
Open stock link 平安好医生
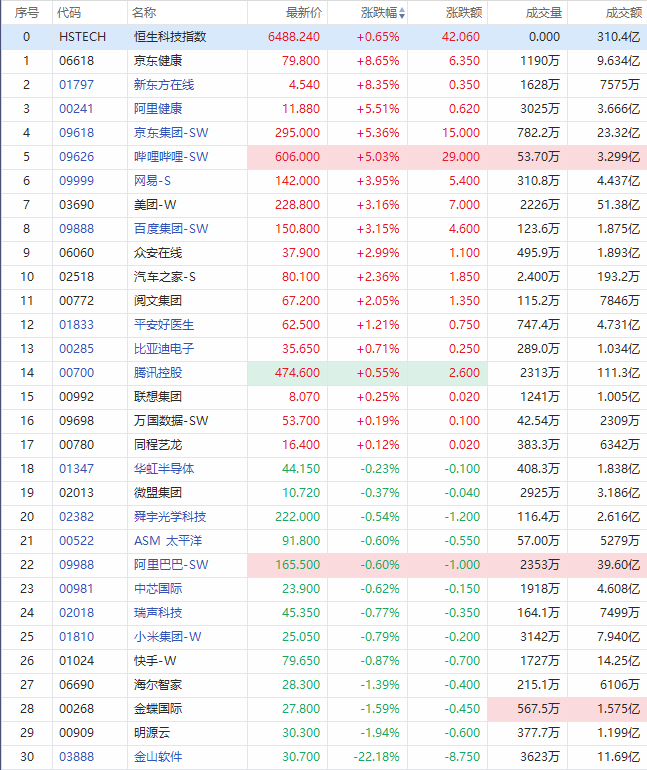[164, 325]
